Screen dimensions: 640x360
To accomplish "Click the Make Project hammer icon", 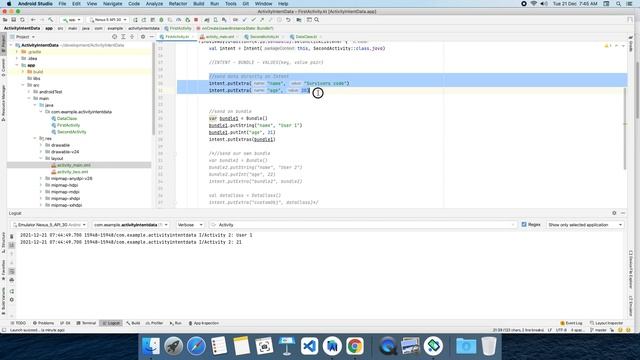I will point(51,20).
